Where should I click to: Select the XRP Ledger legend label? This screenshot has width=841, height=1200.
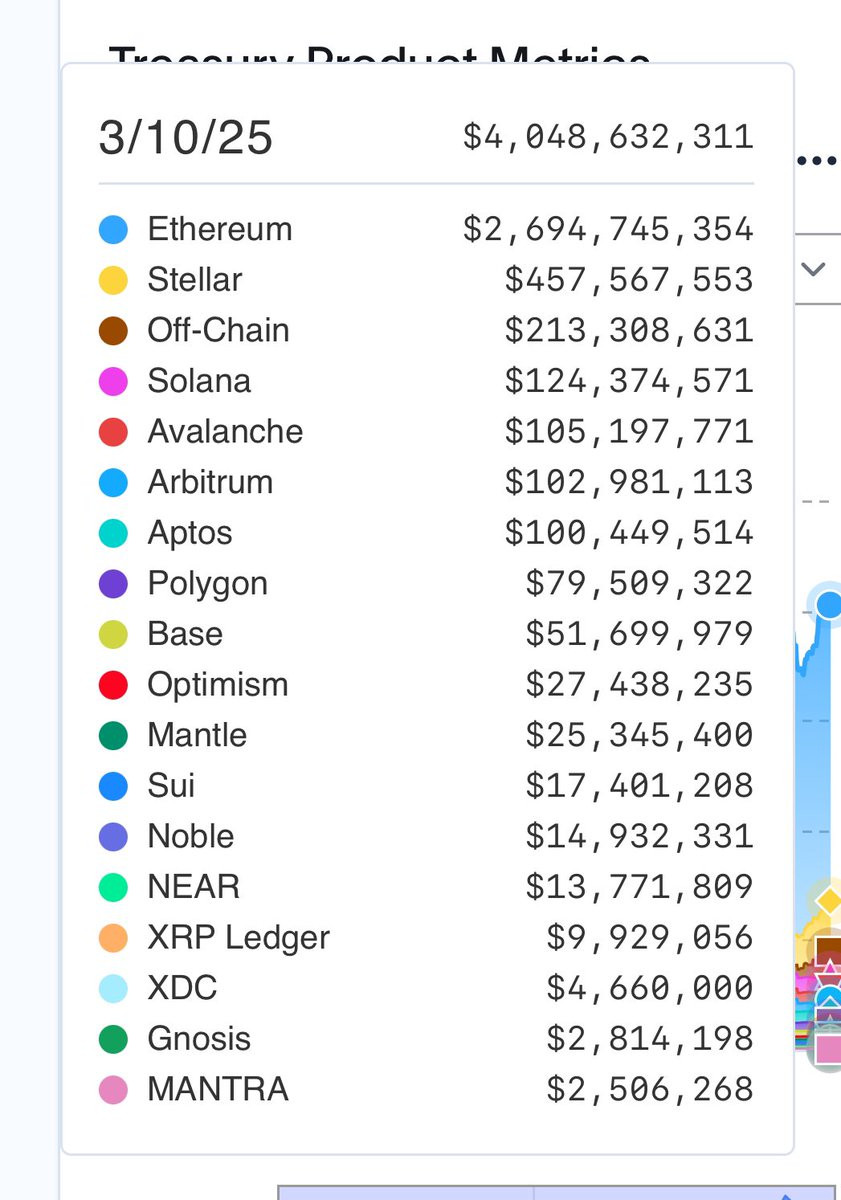click(x=238, y=938)
